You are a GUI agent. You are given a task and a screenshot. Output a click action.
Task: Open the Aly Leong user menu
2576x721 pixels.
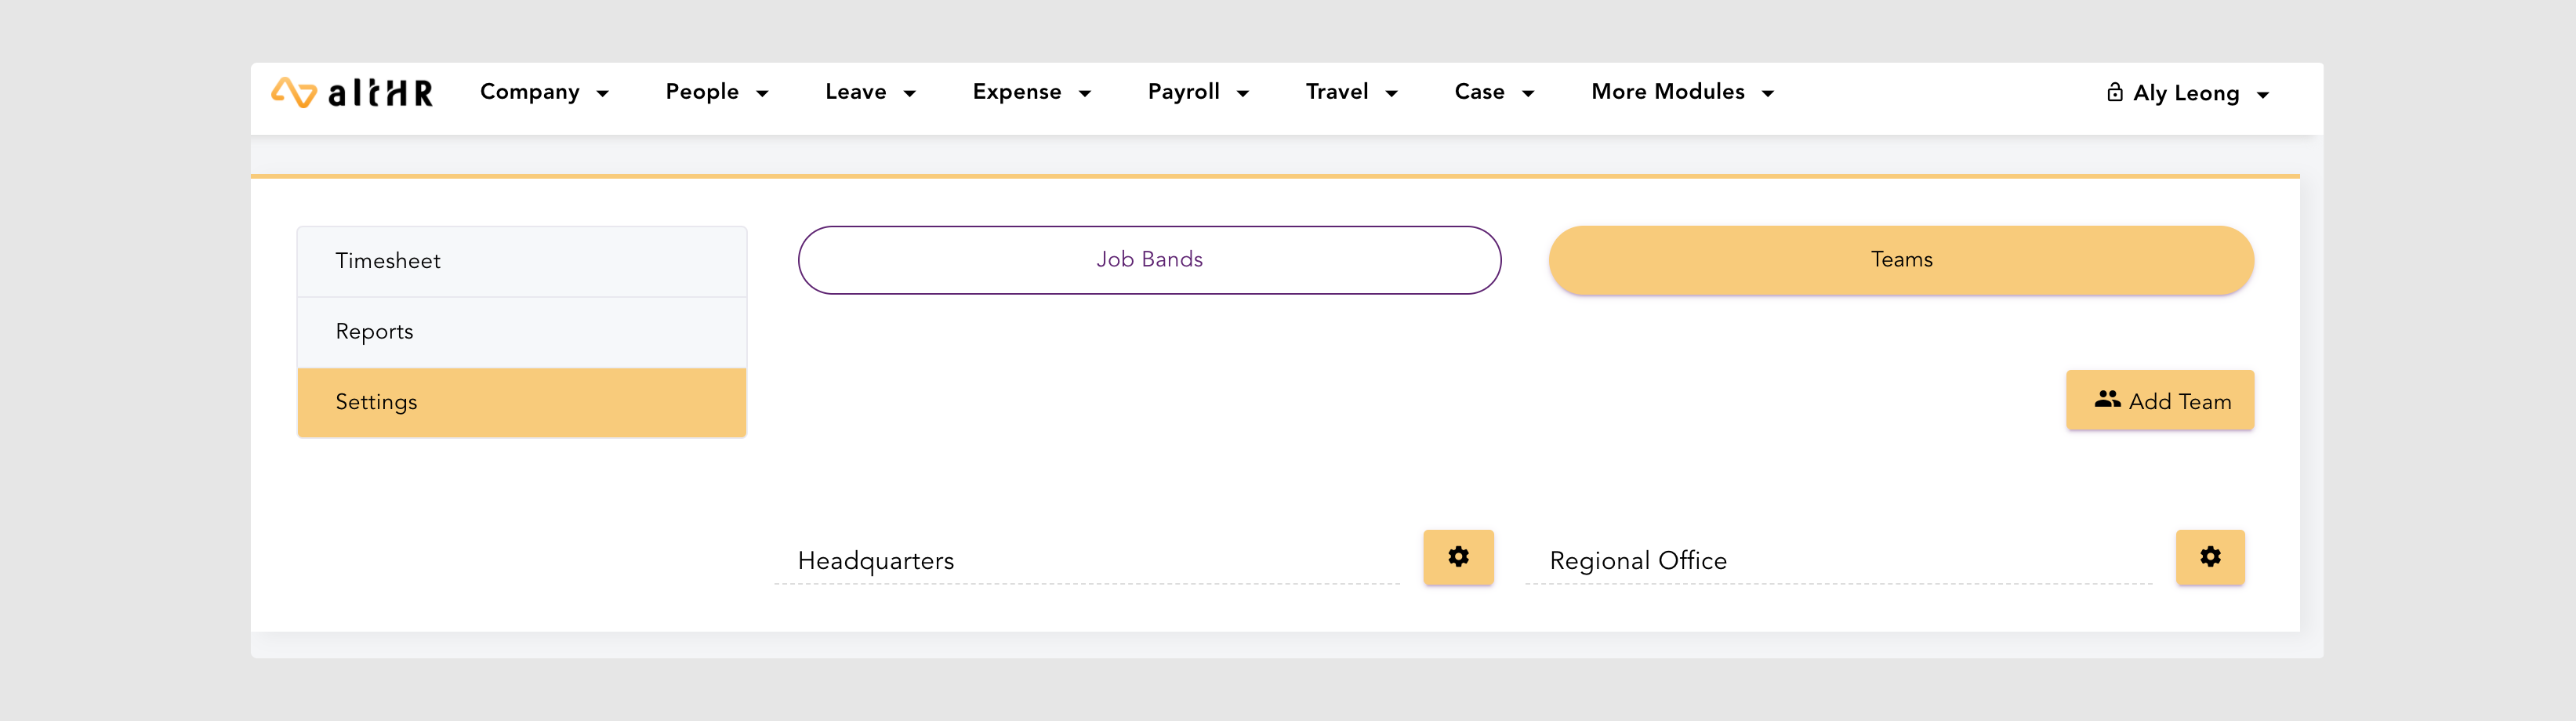point(2198,94)
